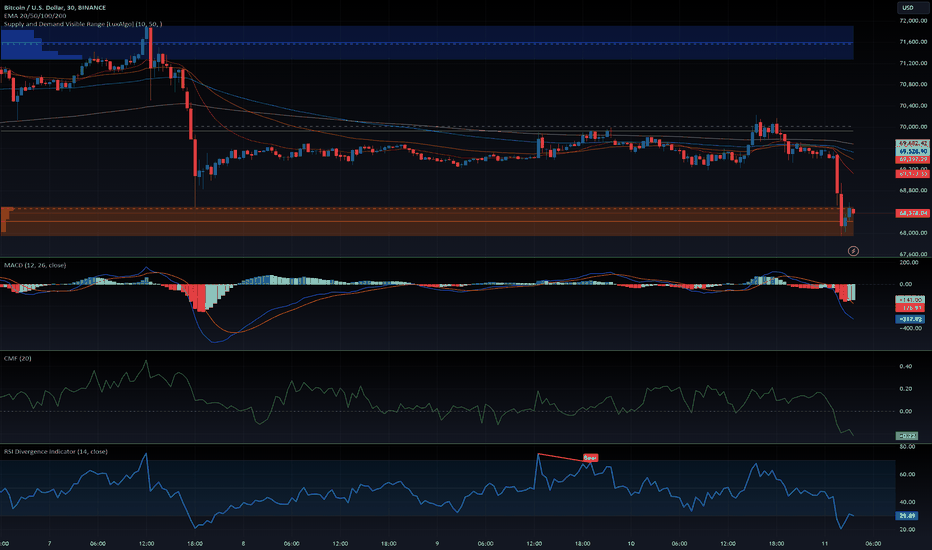This screenshot has width=932, height=550.
Task: Click the date 11 on time axis
Action: pos(824,543)
